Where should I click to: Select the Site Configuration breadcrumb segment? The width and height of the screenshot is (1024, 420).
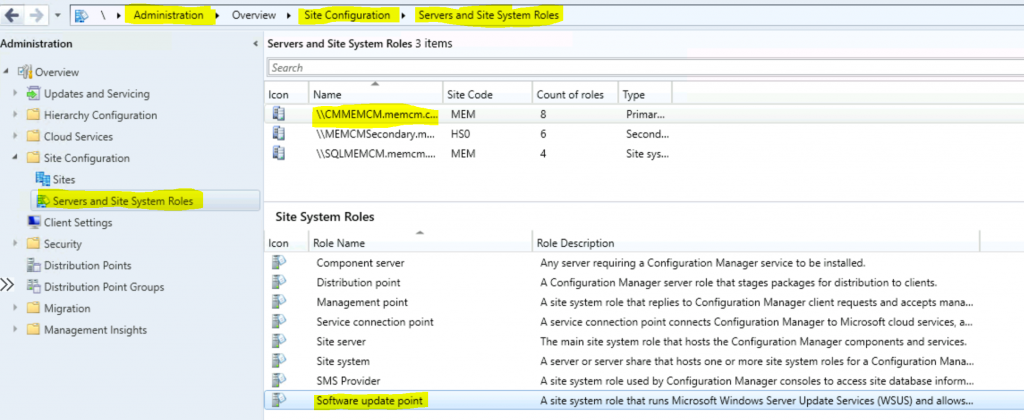tap(346, 15)
